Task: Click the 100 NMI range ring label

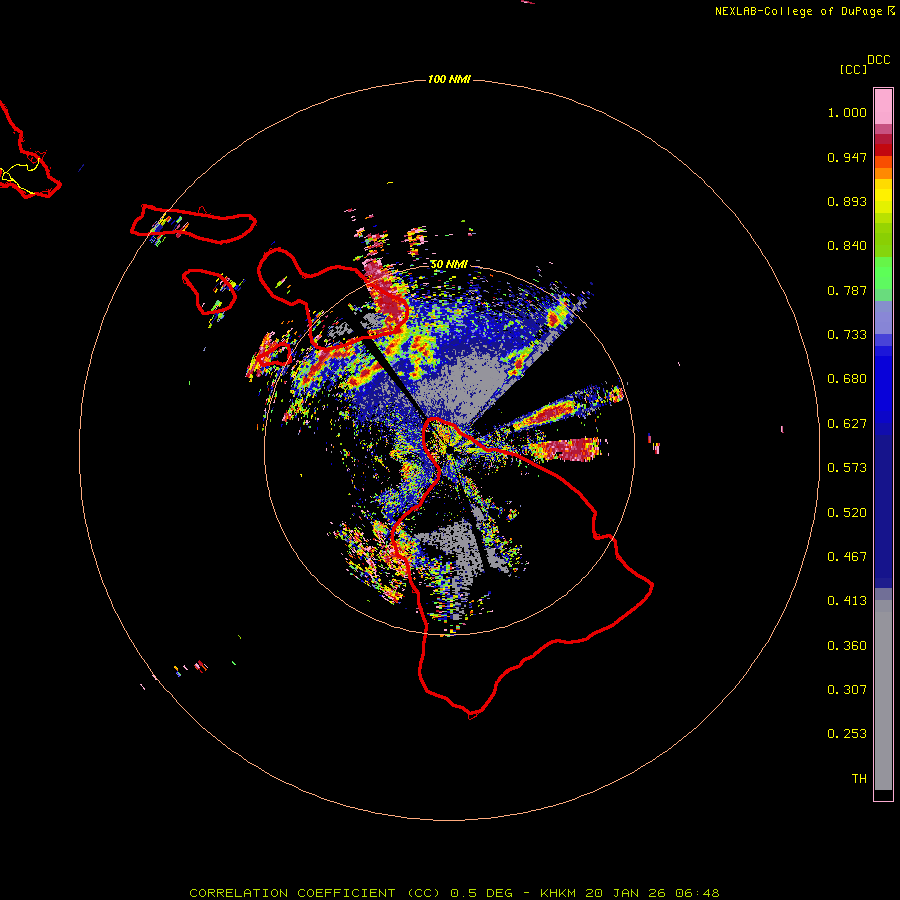Action: click(449, 79)
